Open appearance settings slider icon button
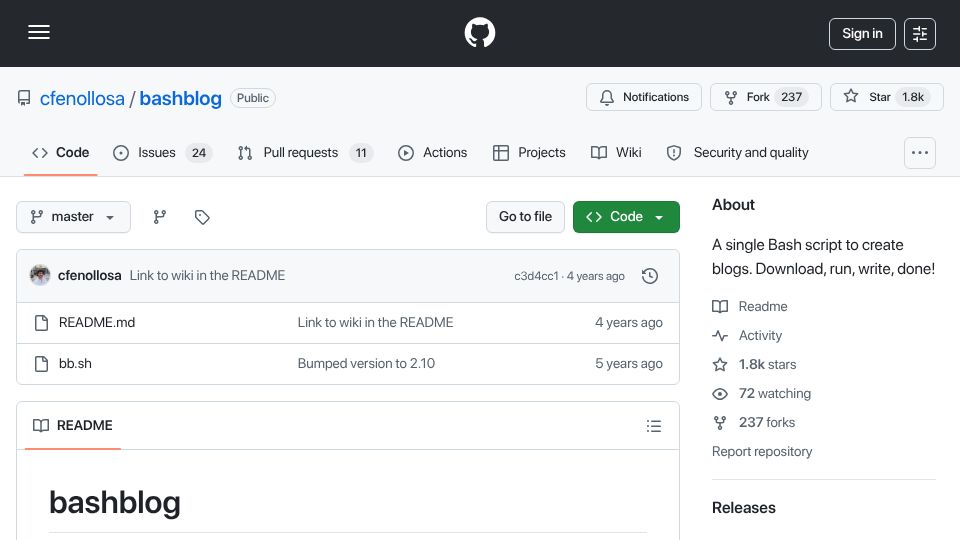 click(920, 34)
